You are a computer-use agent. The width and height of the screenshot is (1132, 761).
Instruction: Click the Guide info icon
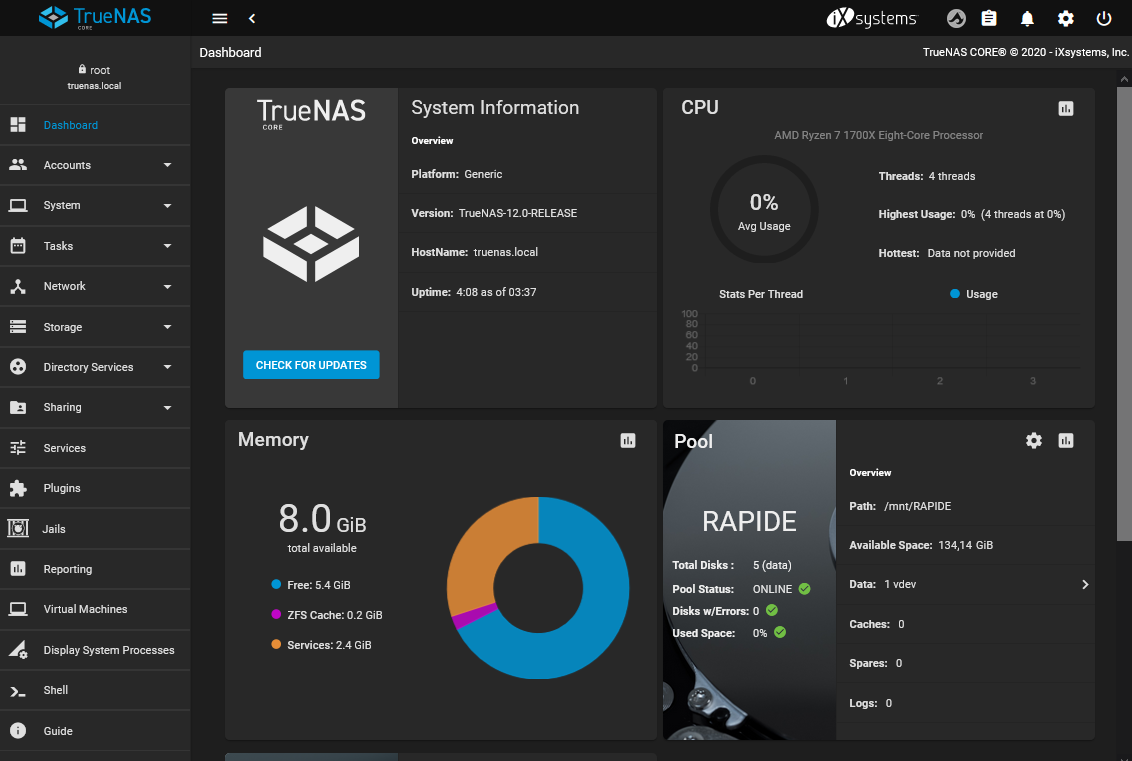pos(18,731)
